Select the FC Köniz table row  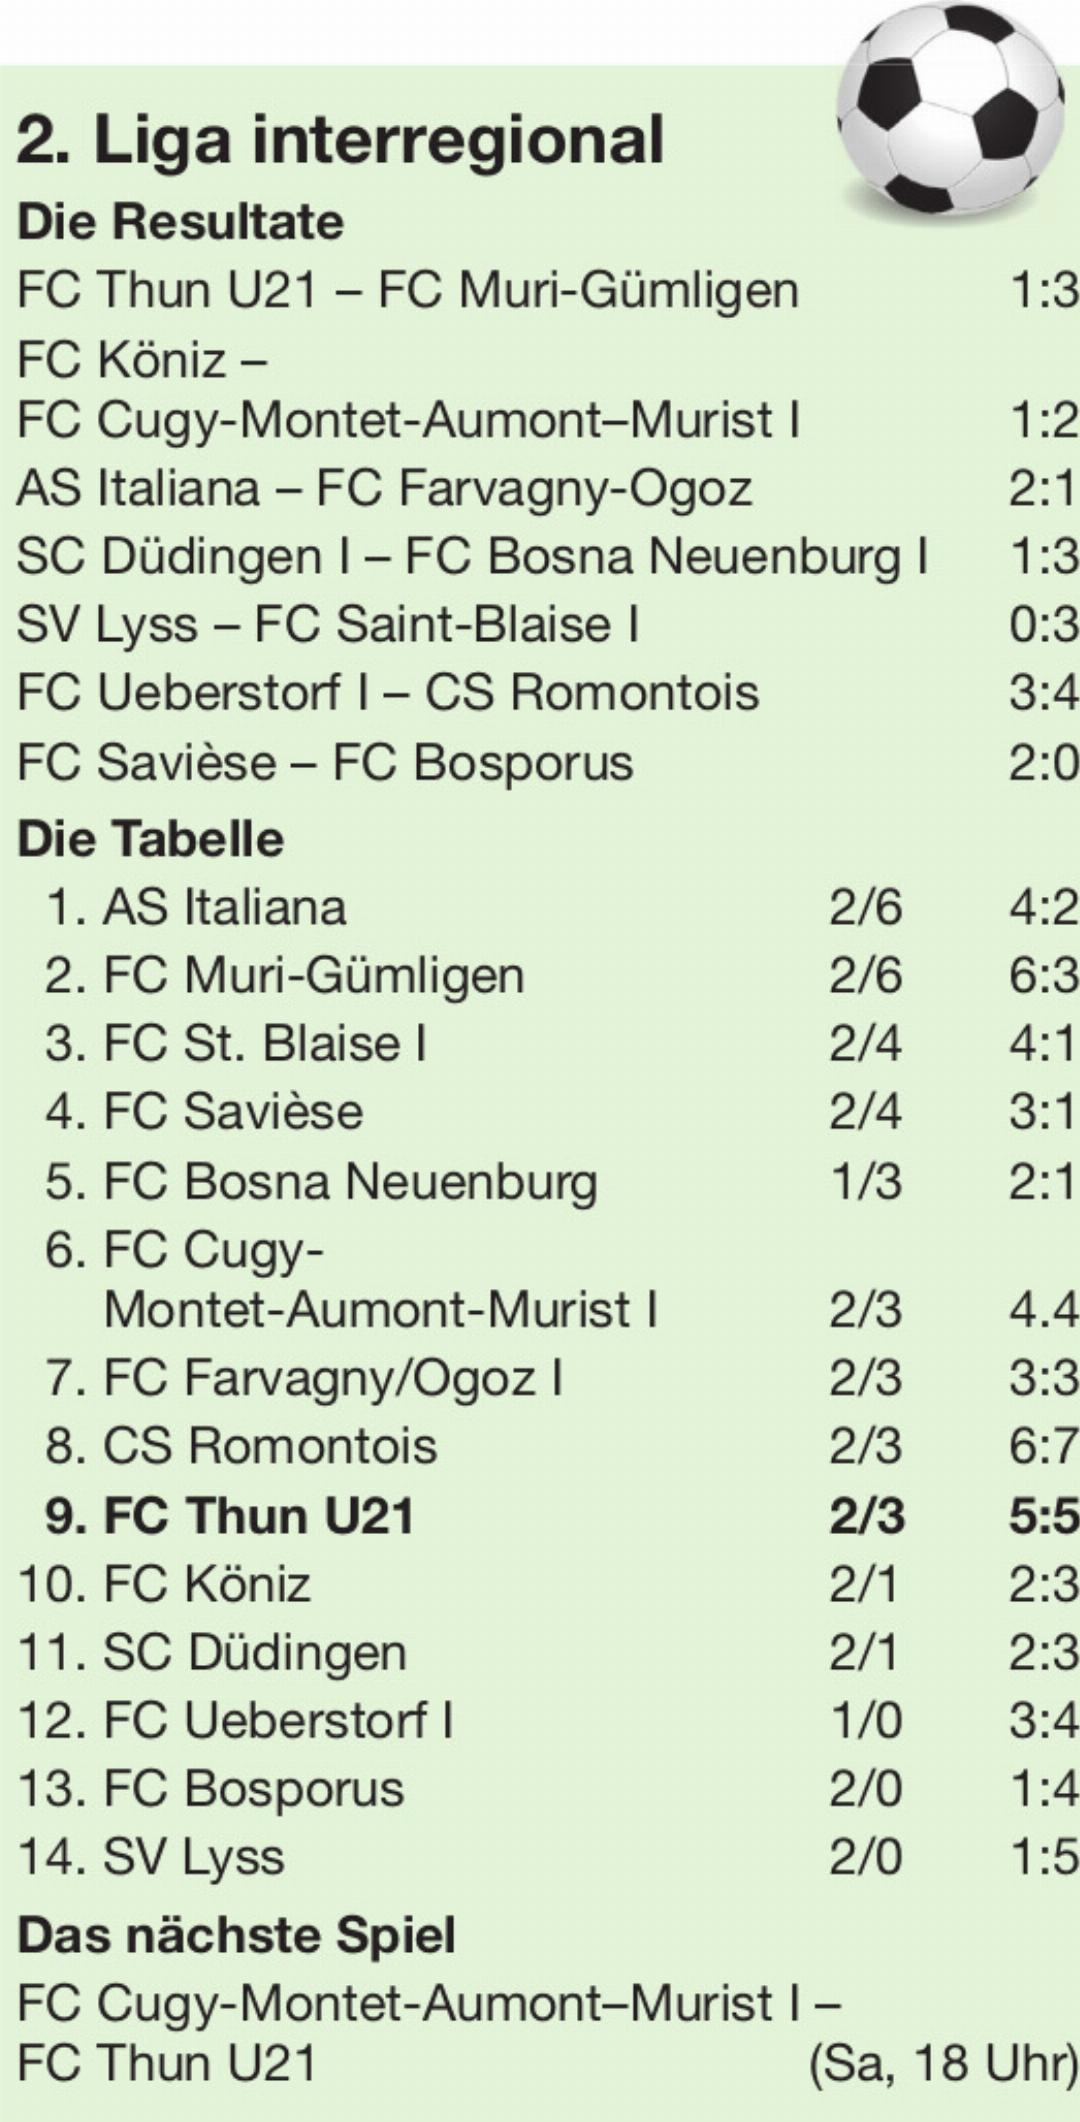548,1584
